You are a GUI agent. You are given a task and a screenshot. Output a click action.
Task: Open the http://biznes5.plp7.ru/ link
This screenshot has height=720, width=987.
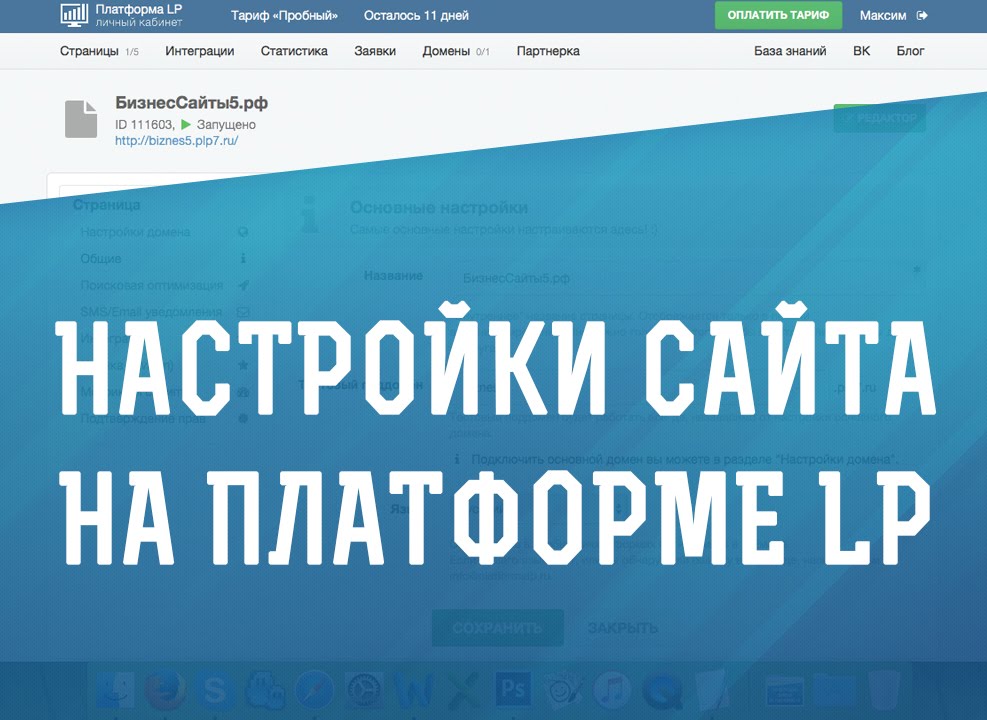pos(176,140)
